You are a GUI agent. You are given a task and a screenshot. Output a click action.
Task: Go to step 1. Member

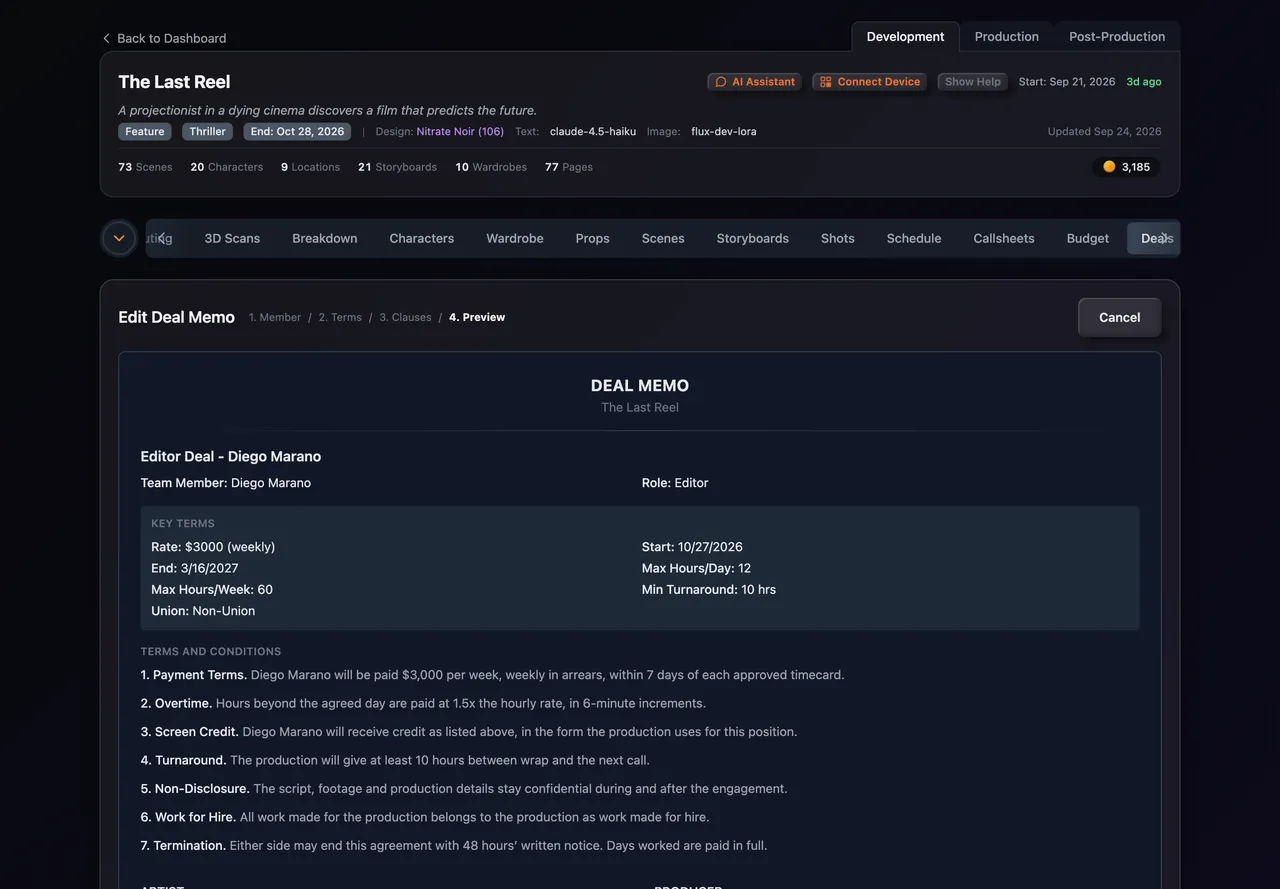pos(275,317)
